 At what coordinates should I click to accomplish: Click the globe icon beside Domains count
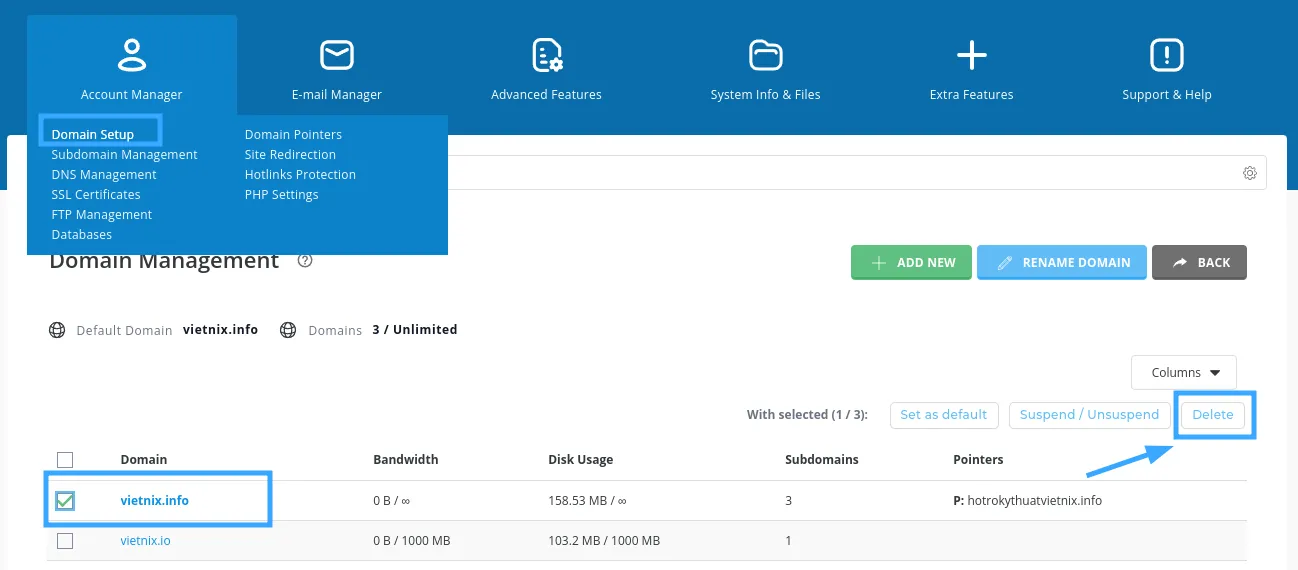[x=289, y=330]
